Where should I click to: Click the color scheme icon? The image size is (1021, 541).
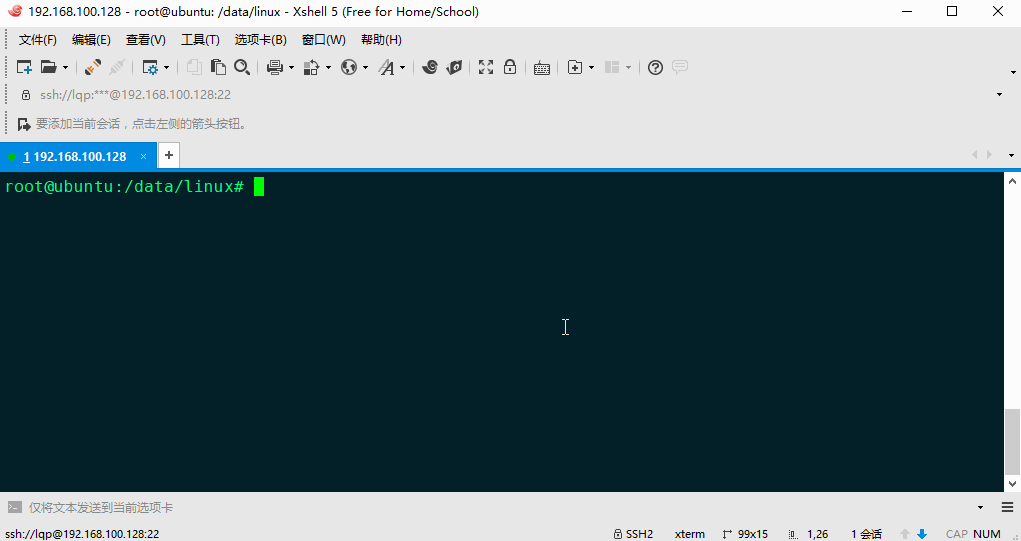pos(313,67)
